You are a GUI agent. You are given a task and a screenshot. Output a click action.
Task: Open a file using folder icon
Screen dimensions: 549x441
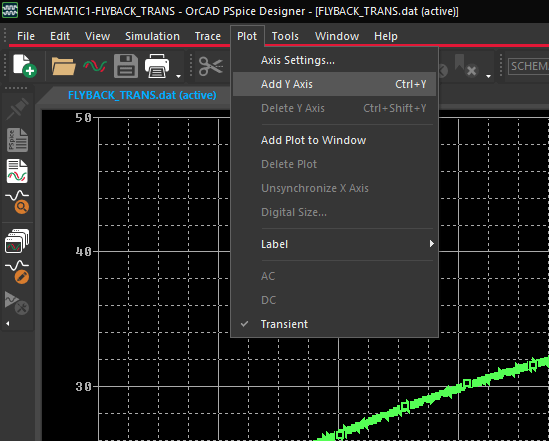pyautogui.click(x=63, y=66)
